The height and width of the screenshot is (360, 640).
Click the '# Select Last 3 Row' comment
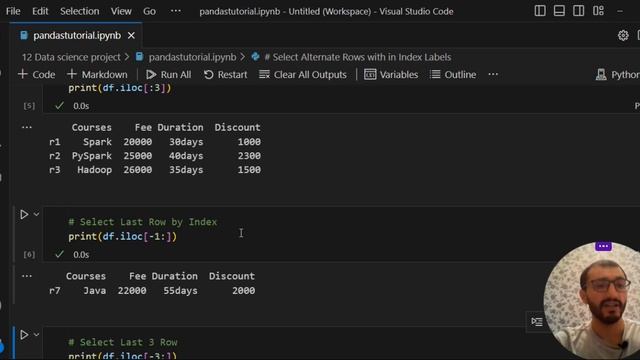[122, 342]
